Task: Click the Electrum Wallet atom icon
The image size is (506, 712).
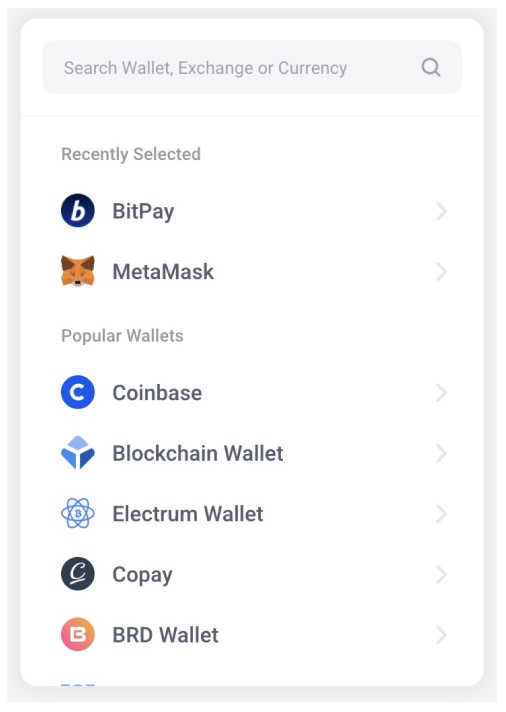Action: coord(78,514)
